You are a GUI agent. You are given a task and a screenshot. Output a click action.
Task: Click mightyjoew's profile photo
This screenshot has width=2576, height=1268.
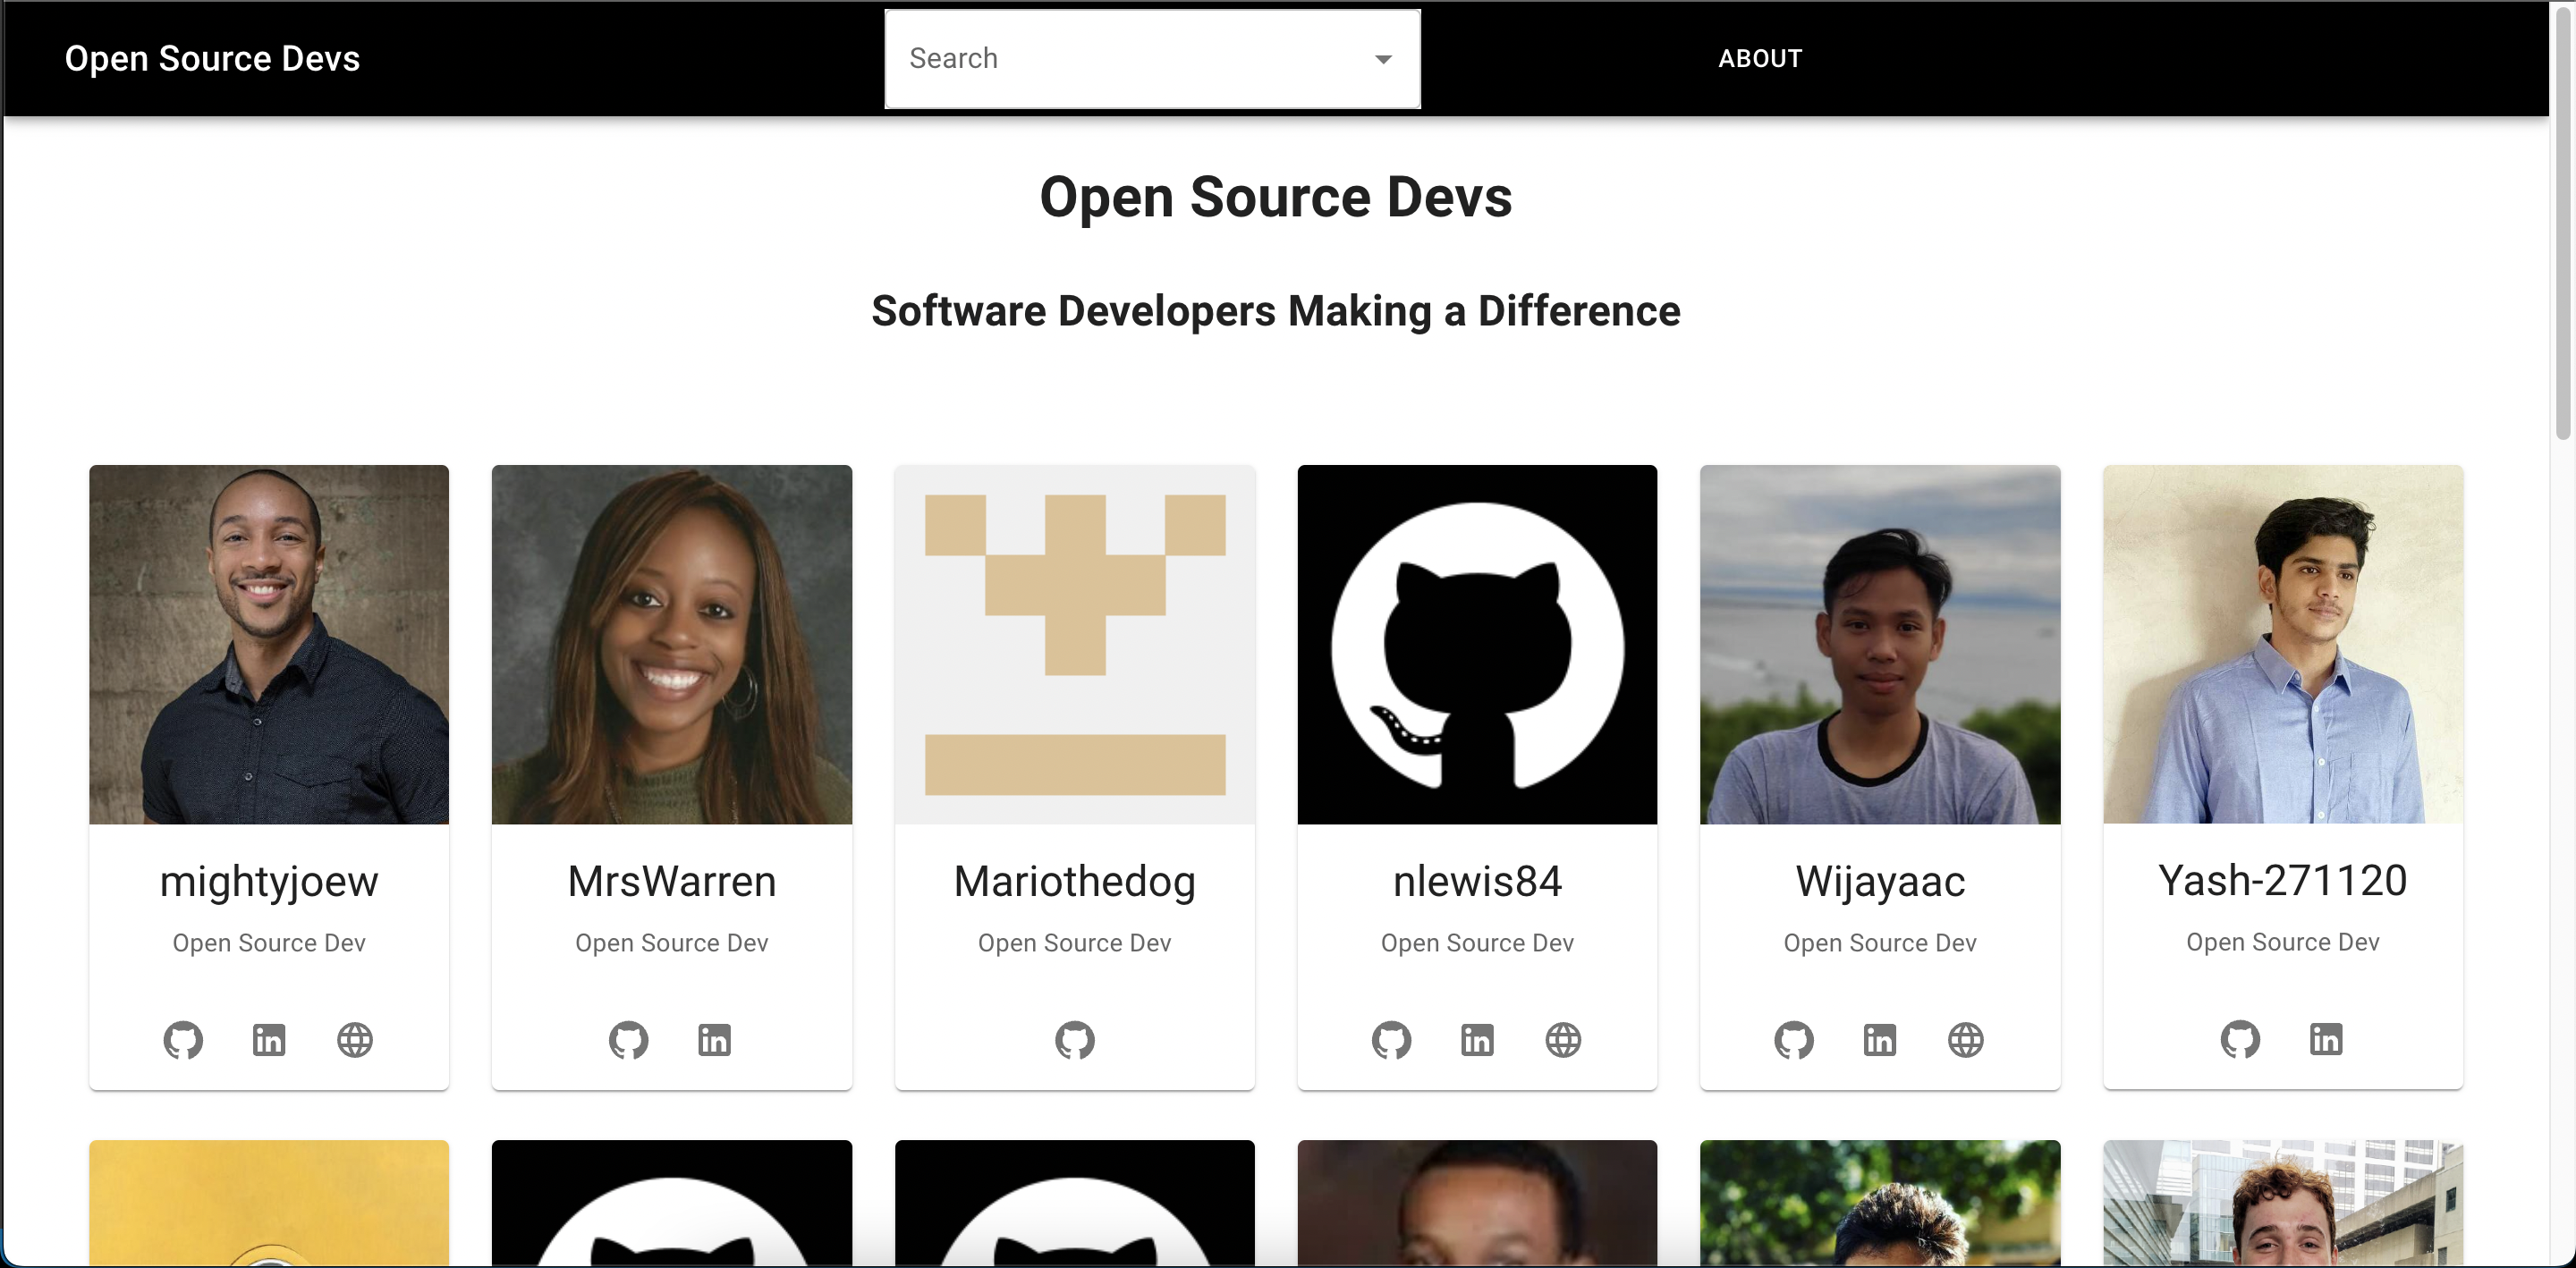pos(269,644)
